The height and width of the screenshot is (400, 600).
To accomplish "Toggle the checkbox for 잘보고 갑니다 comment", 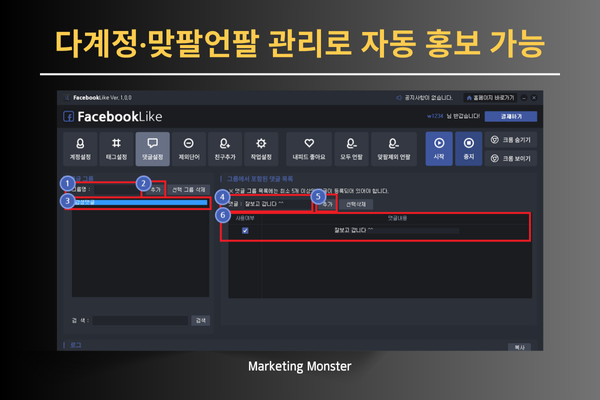I will (245, 230).
